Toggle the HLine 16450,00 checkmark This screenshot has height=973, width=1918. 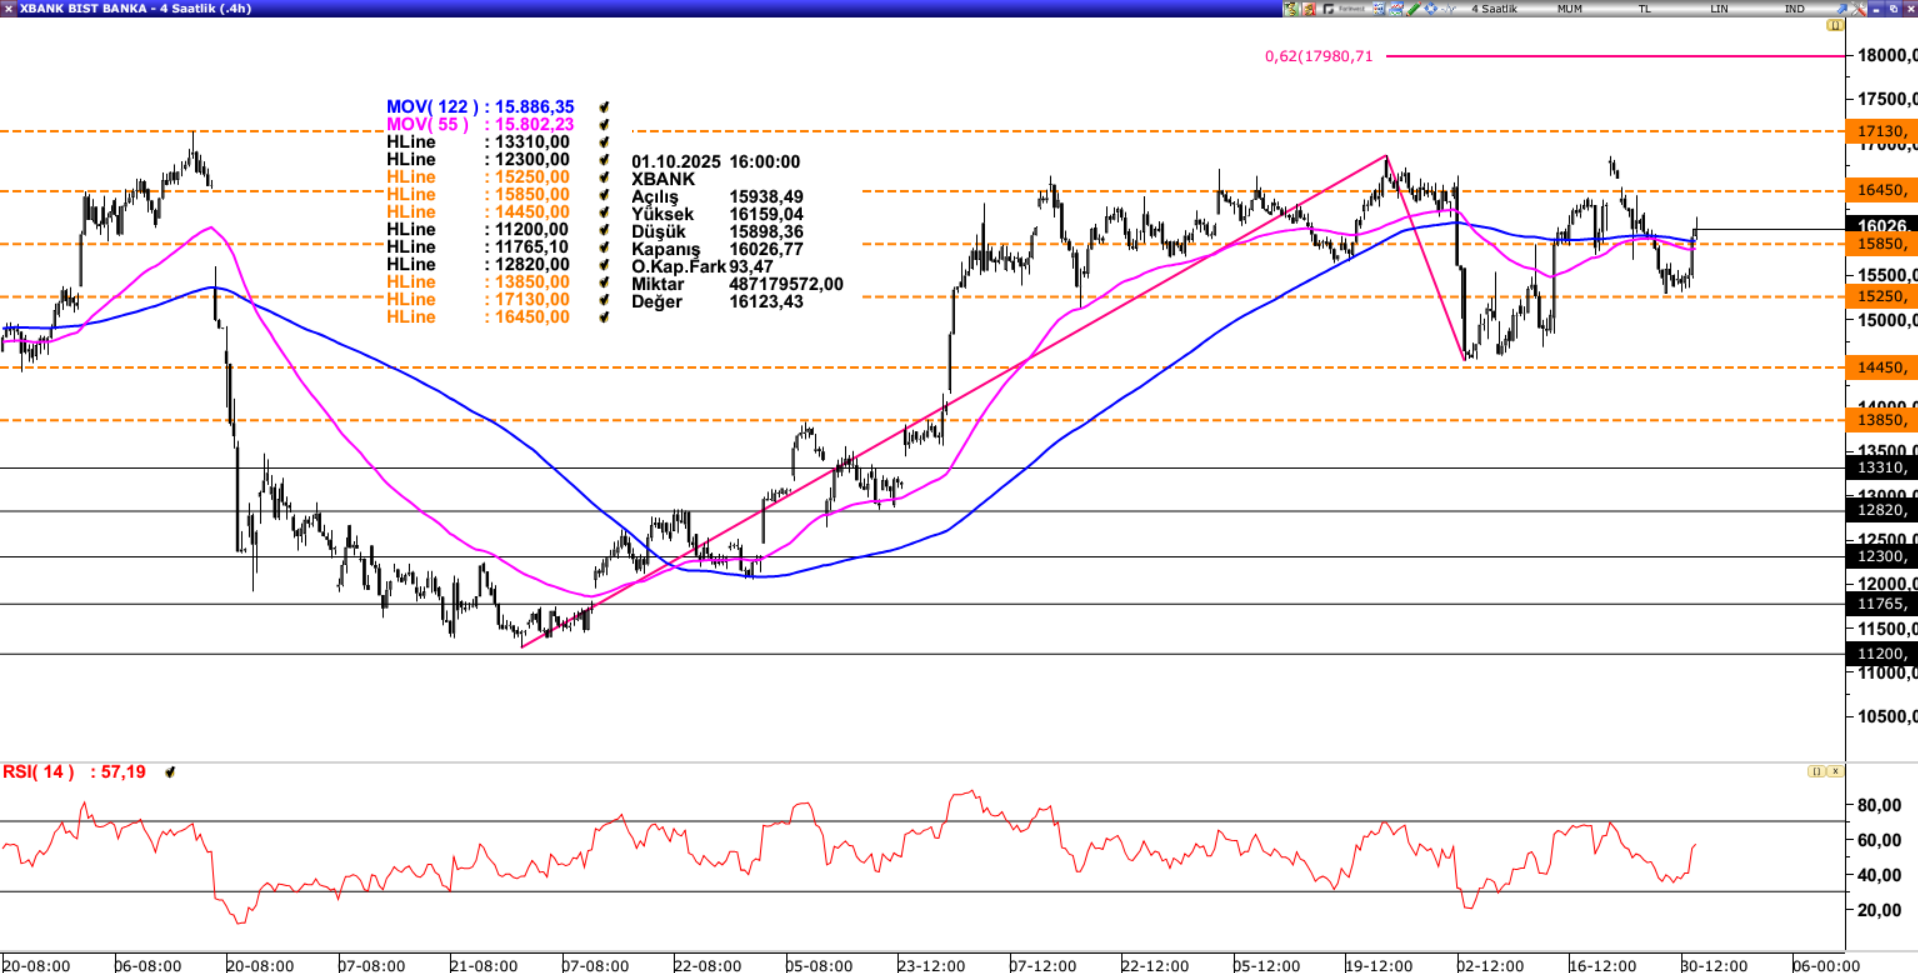coord(604,317)
